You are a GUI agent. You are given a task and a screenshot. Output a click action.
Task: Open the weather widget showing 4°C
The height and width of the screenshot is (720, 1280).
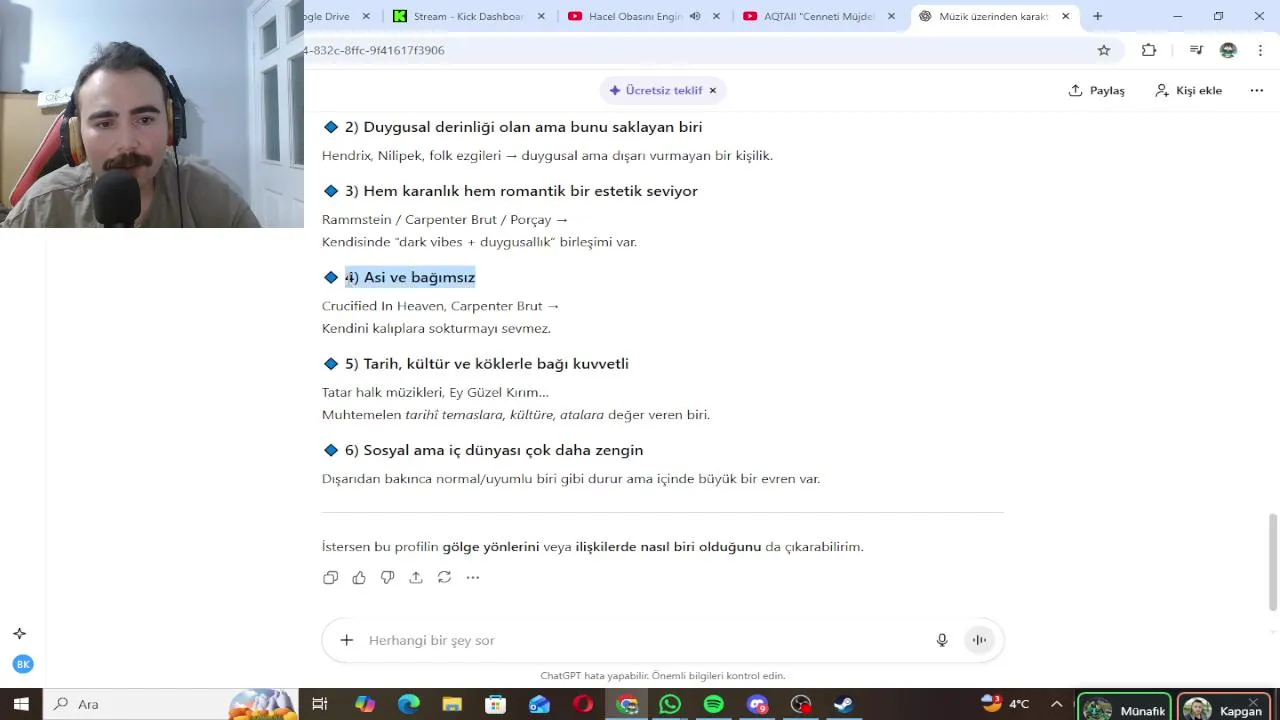[x=1005, y=704]
